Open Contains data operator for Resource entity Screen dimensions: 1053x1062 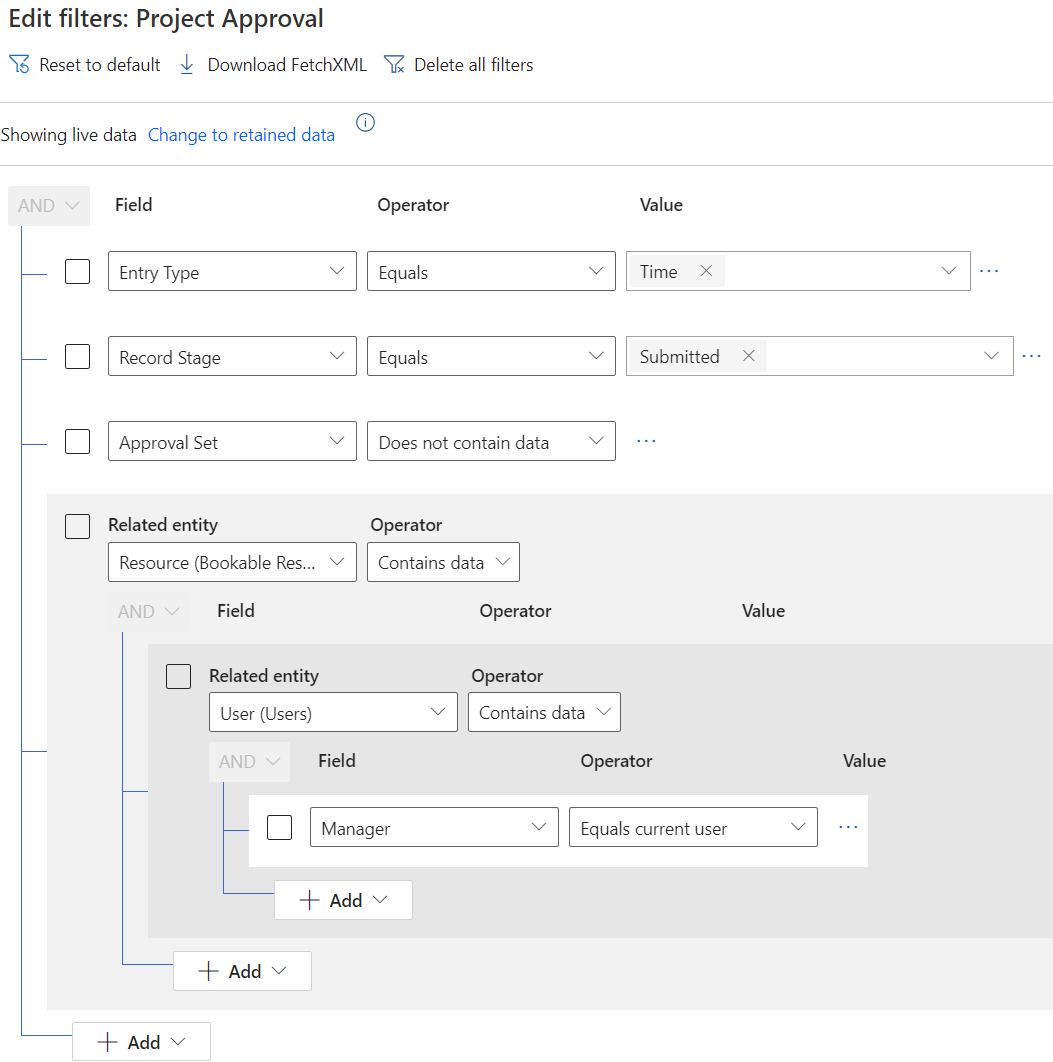tap(444, 562)
